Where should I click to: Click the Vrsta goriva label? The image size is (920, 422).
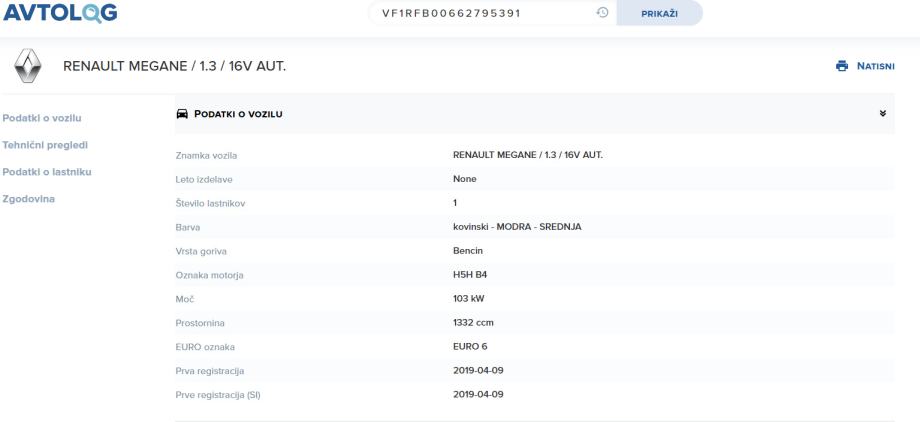pyautogui.click(x=201, y=251)
